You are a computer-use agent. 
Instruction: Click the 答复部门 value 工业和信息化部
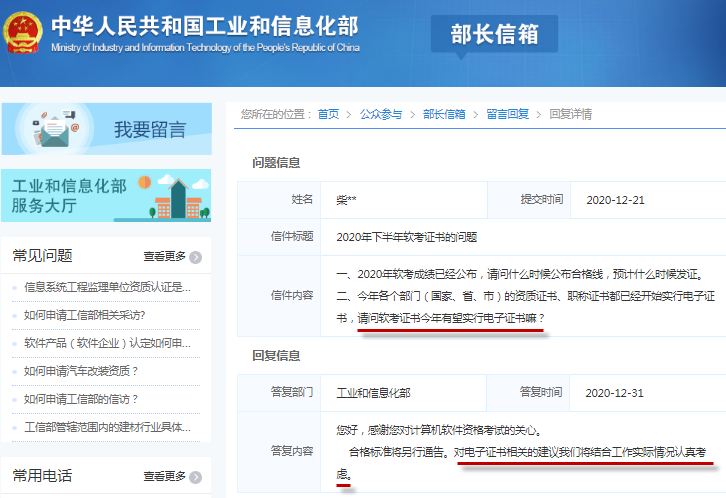[373, 393]
